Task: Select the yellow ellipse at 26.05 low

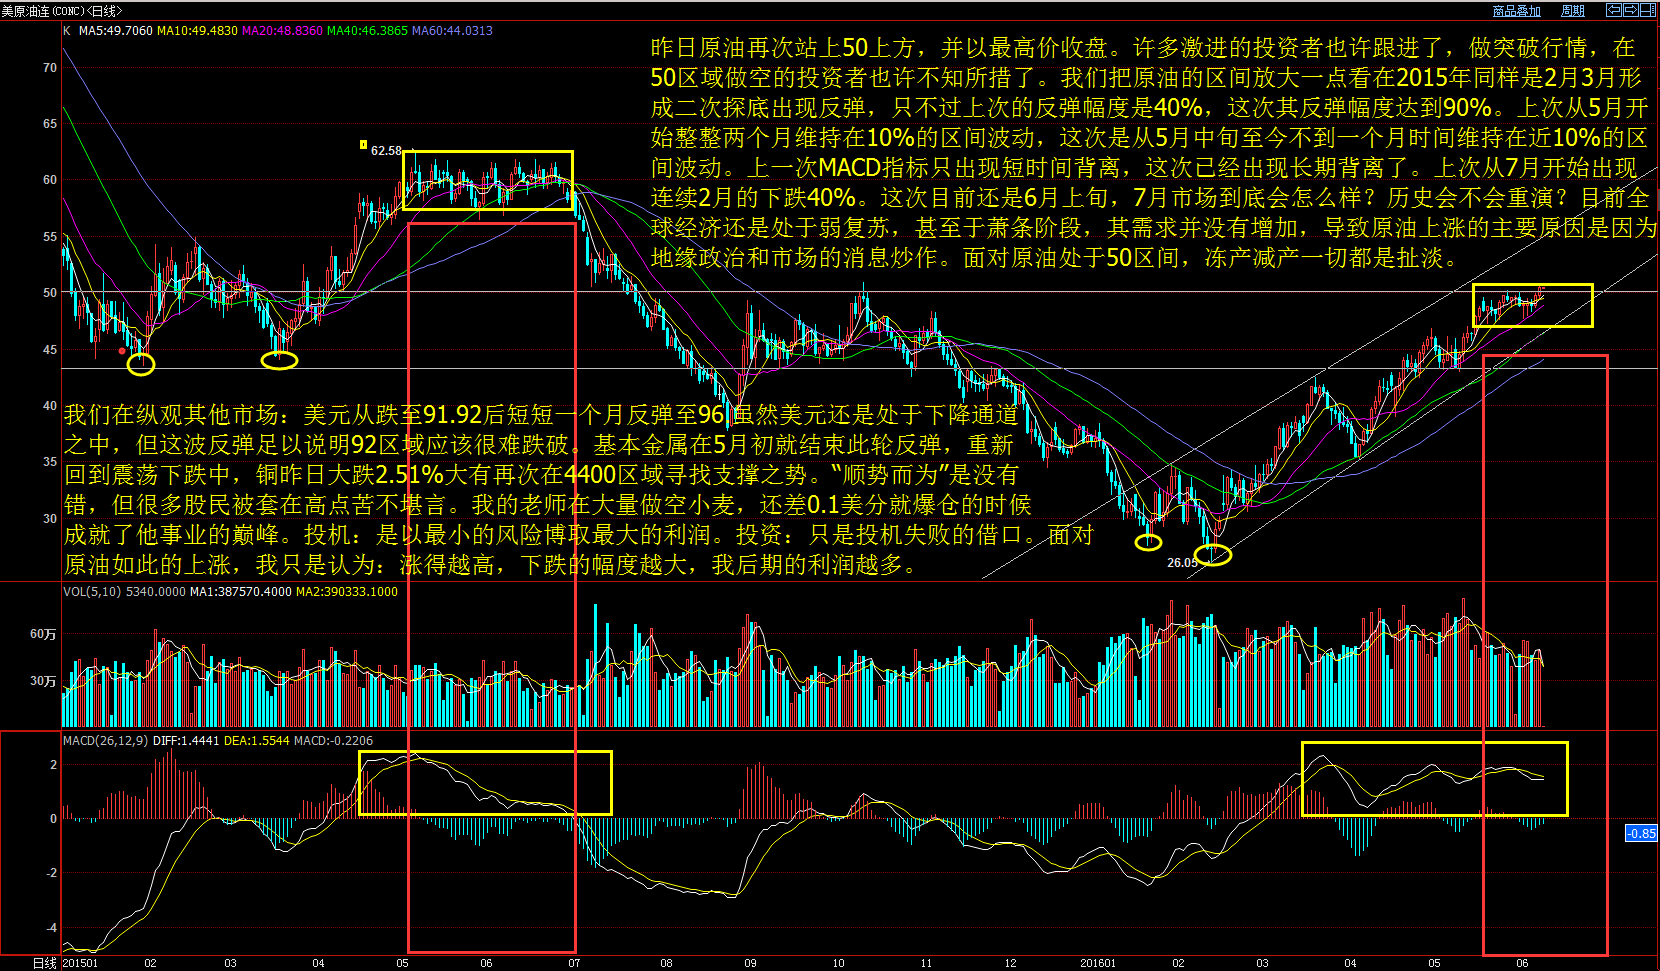Action: pos(1213,554)
